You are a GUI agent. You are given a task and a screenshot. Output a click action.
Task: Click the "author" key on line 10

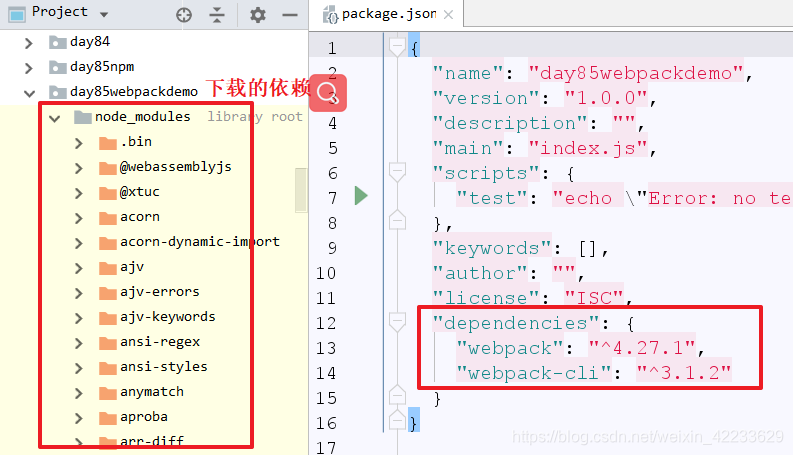tap(480, 273)
